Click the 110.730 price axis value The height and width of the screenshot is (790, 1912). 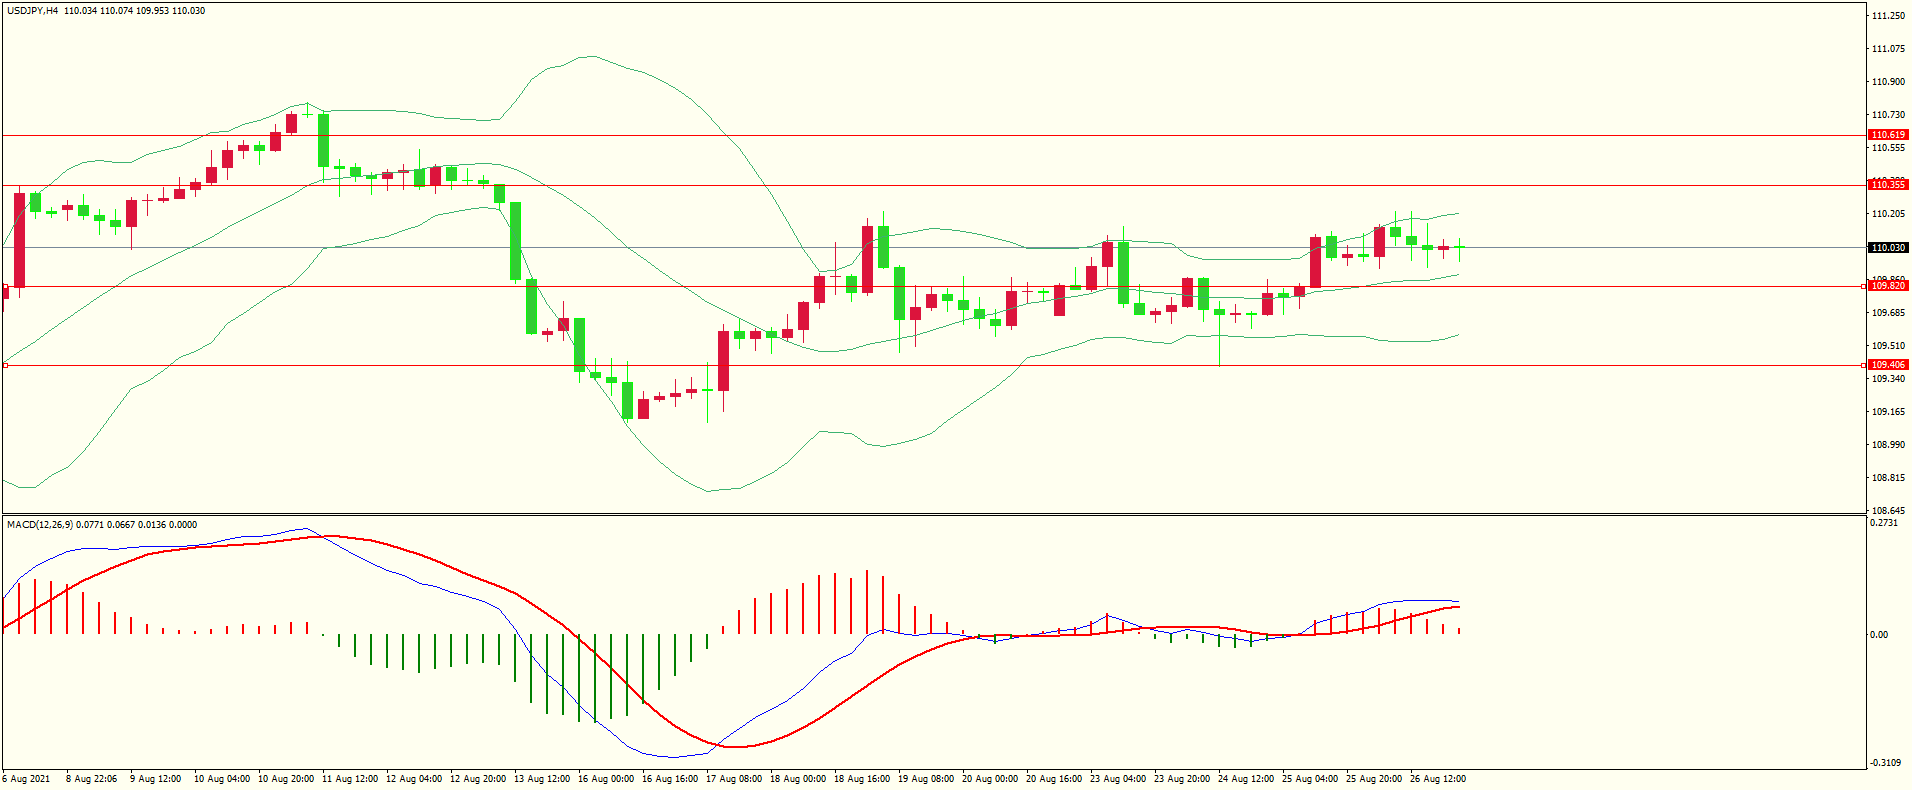[x=1888, y=115]
